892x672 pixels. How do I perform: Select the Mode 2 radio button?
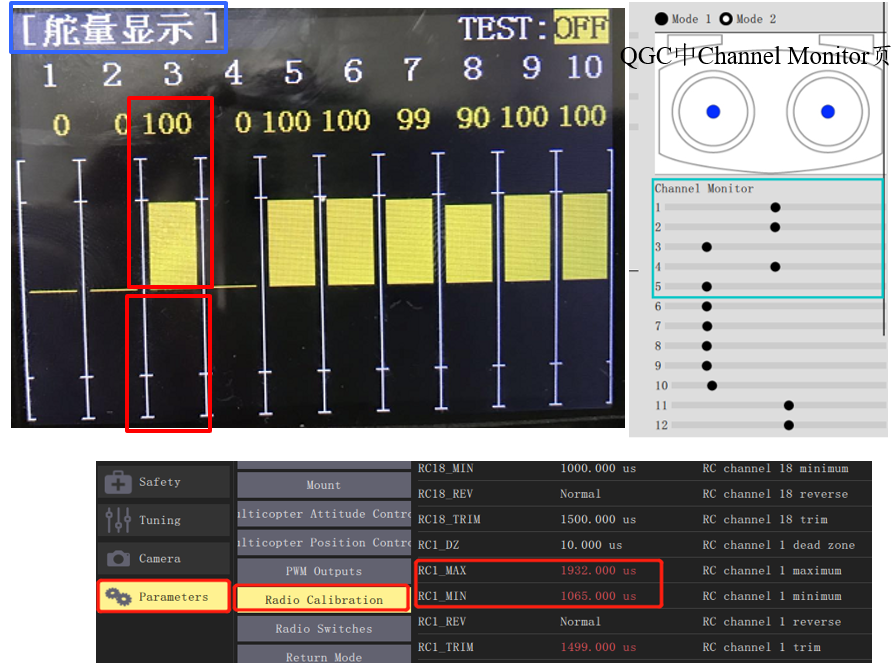[x=726, y=19]
